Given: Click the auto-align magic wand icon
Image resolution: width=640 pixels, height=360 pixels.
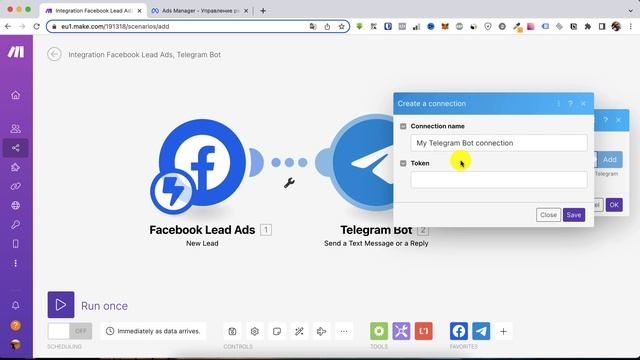Looking at the screenshot, I should tap(299, 331).
